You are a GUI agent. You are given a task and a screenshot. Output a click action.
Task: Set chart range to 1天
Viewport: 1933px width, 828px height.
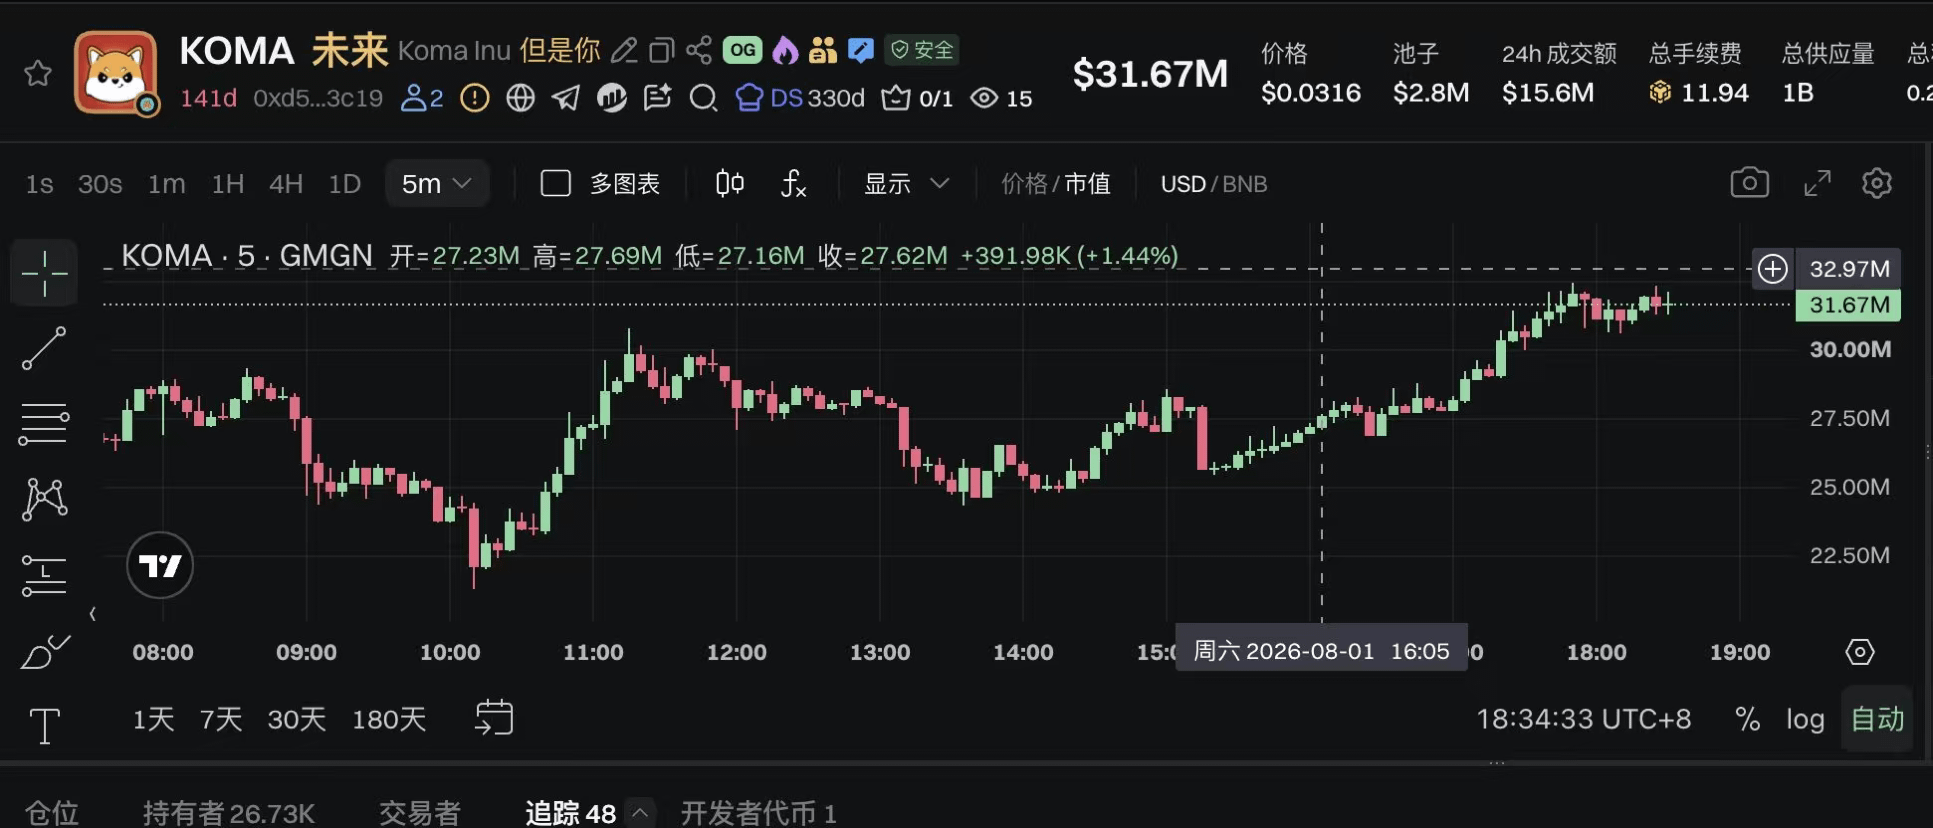154,719
